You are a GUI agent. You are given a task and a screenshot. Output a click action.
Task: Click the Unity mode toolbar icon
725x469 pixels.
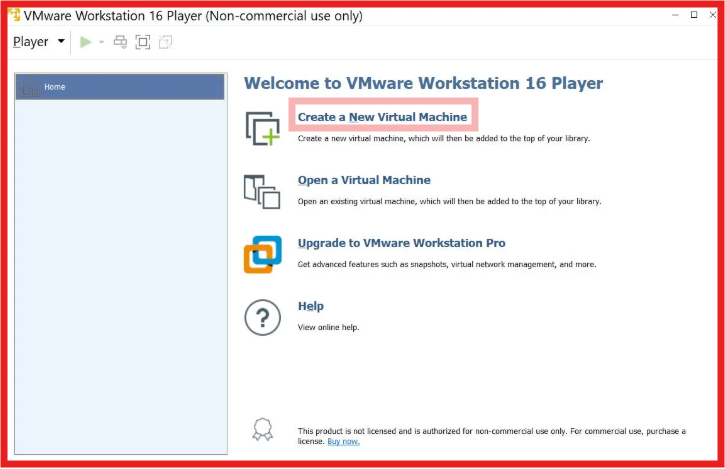tap(165, 42)
